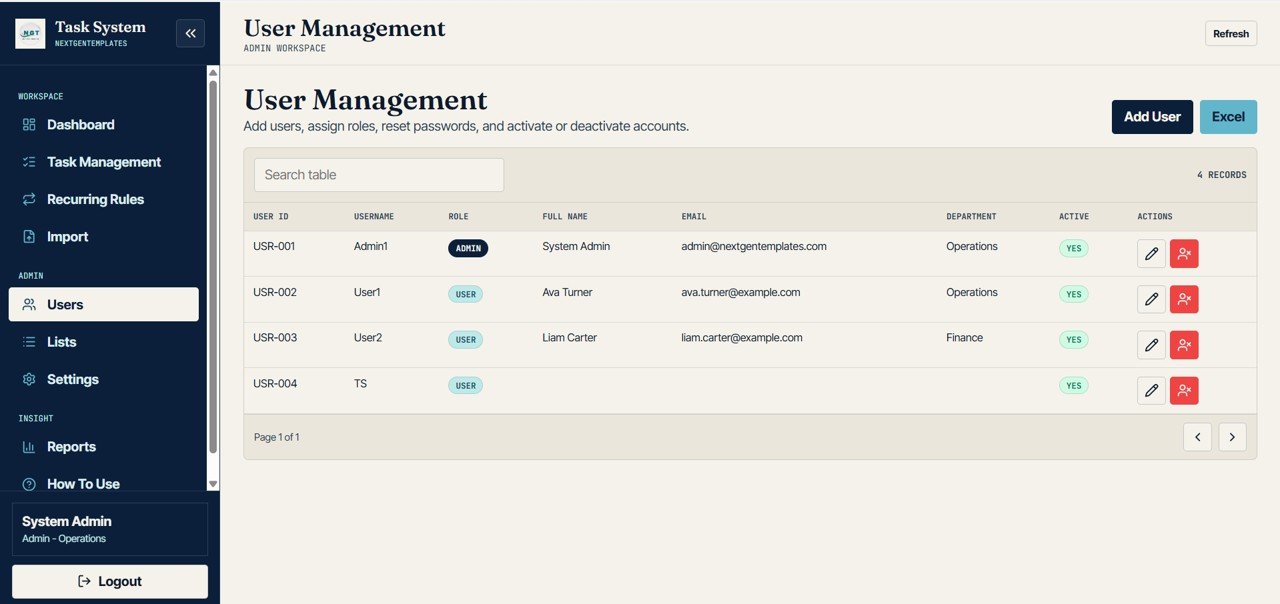
Task: Click YES badge in USR-004 row
Action: pos(1074,385)
